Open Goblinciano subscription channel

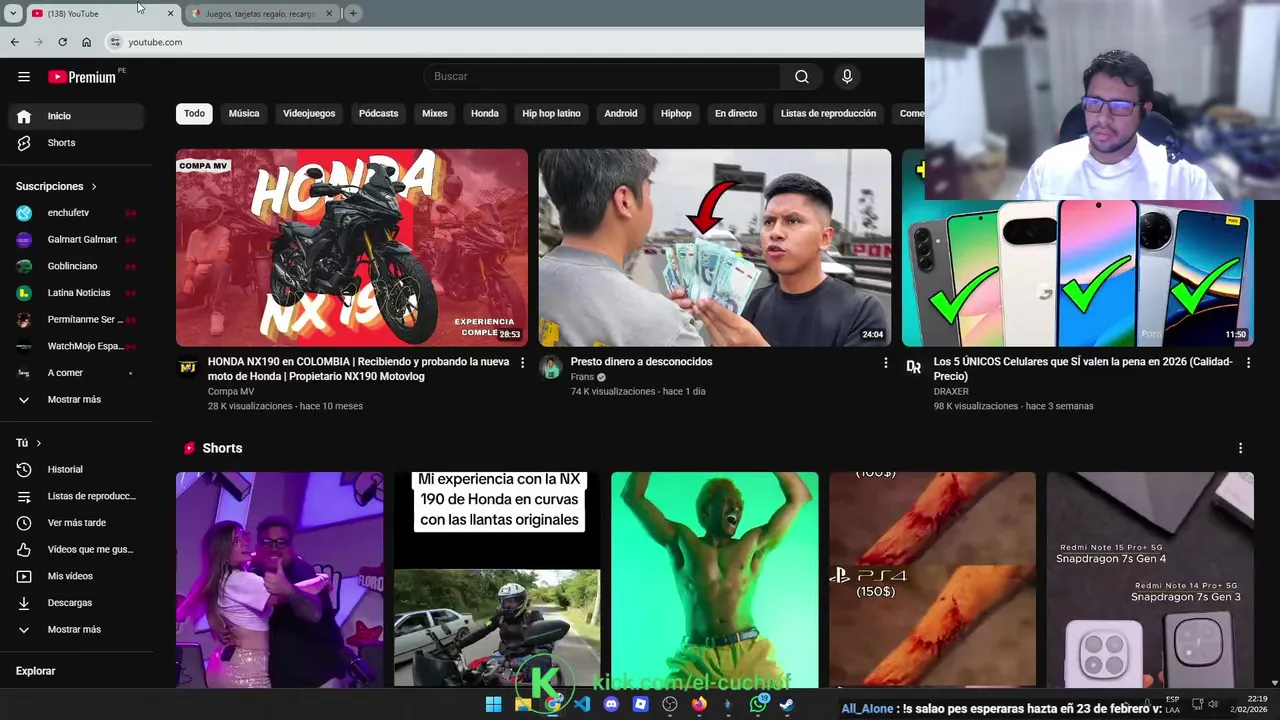(x=76, y=267)
